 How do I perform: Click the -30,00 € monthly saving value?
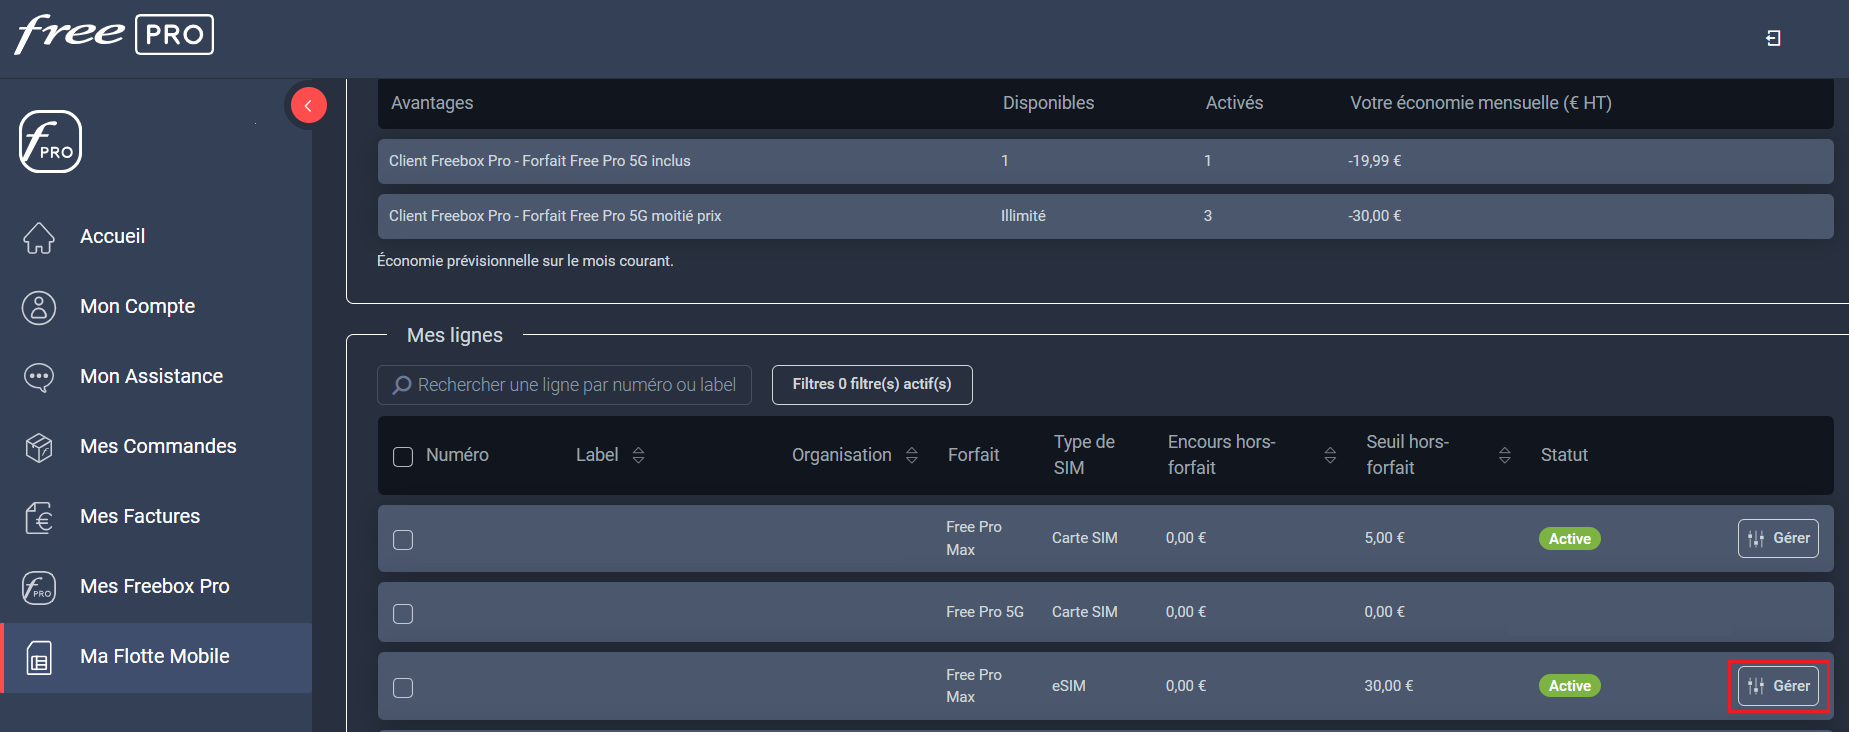point(1375,216)
